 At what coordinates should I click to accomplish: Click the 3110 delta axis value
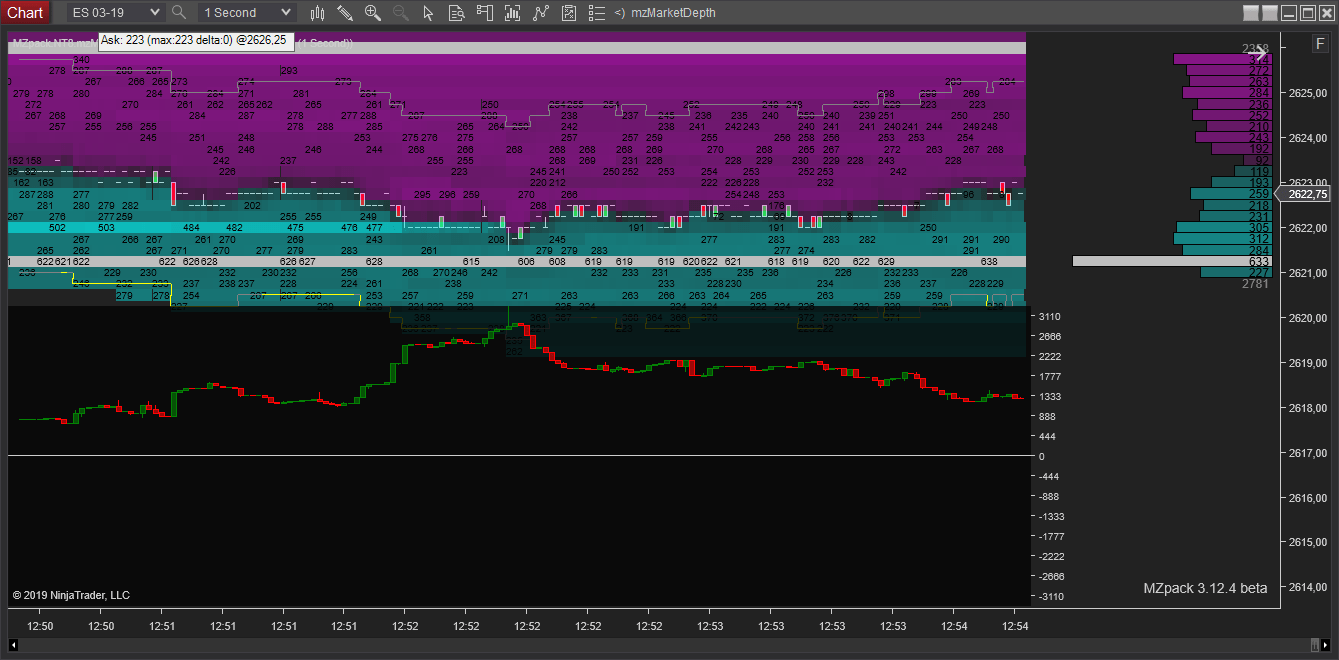pos(1050,316)
